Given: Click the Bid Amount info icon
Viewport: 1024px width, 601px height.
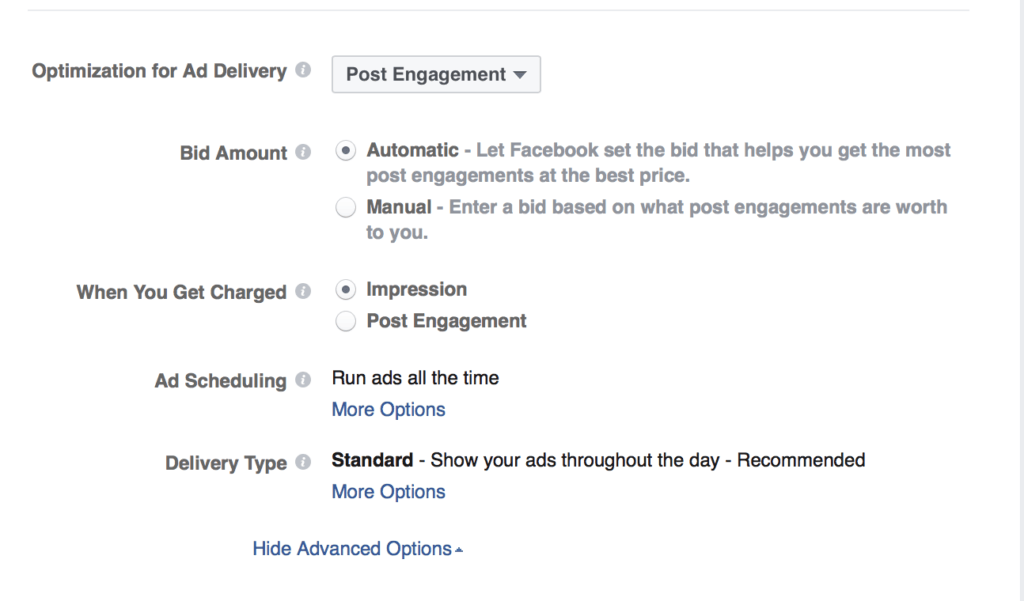Looking at the screenshot, I should [303, 153].
